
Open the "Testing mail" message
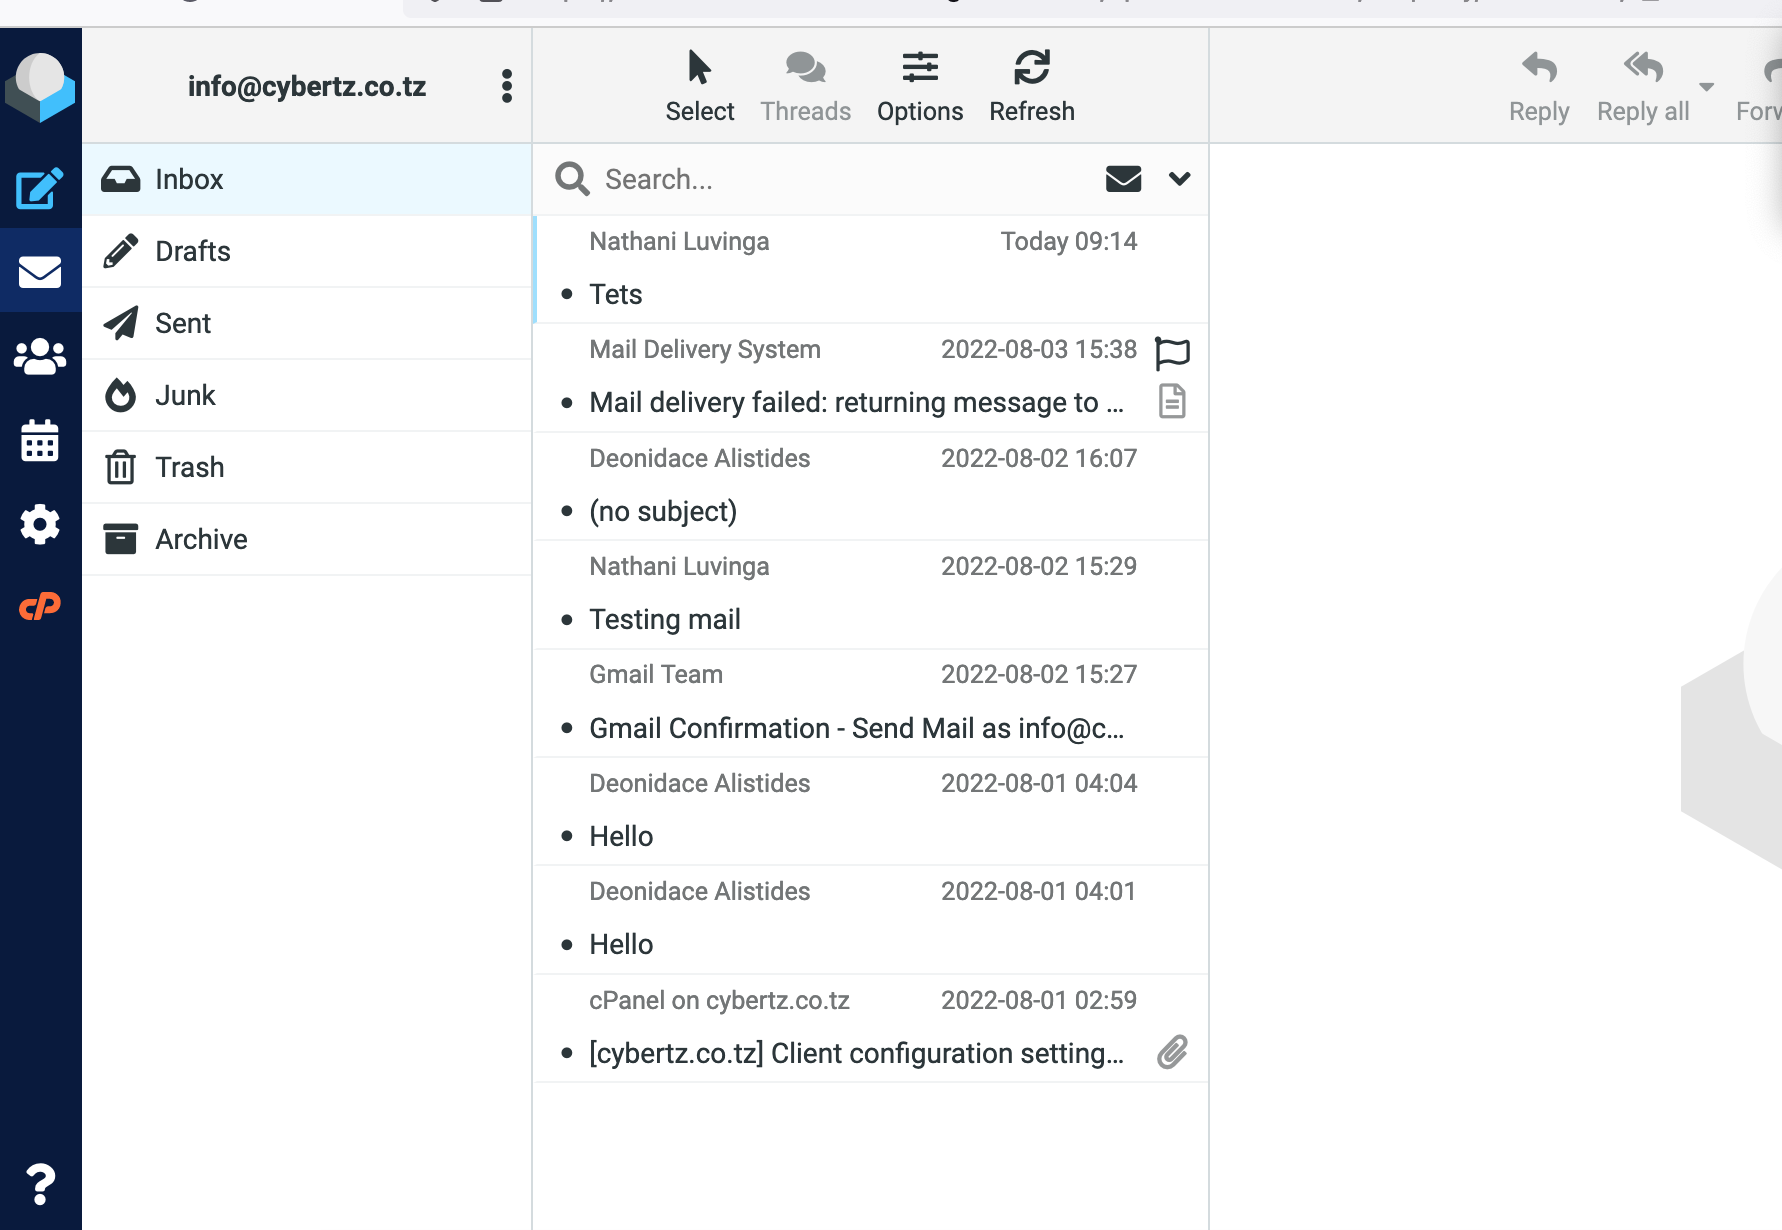(x=665, y=619)
